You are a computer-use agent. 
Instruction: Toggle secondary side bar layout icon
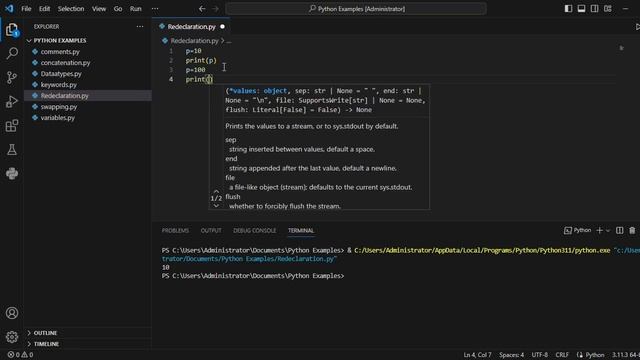click(x=594, y=9)
